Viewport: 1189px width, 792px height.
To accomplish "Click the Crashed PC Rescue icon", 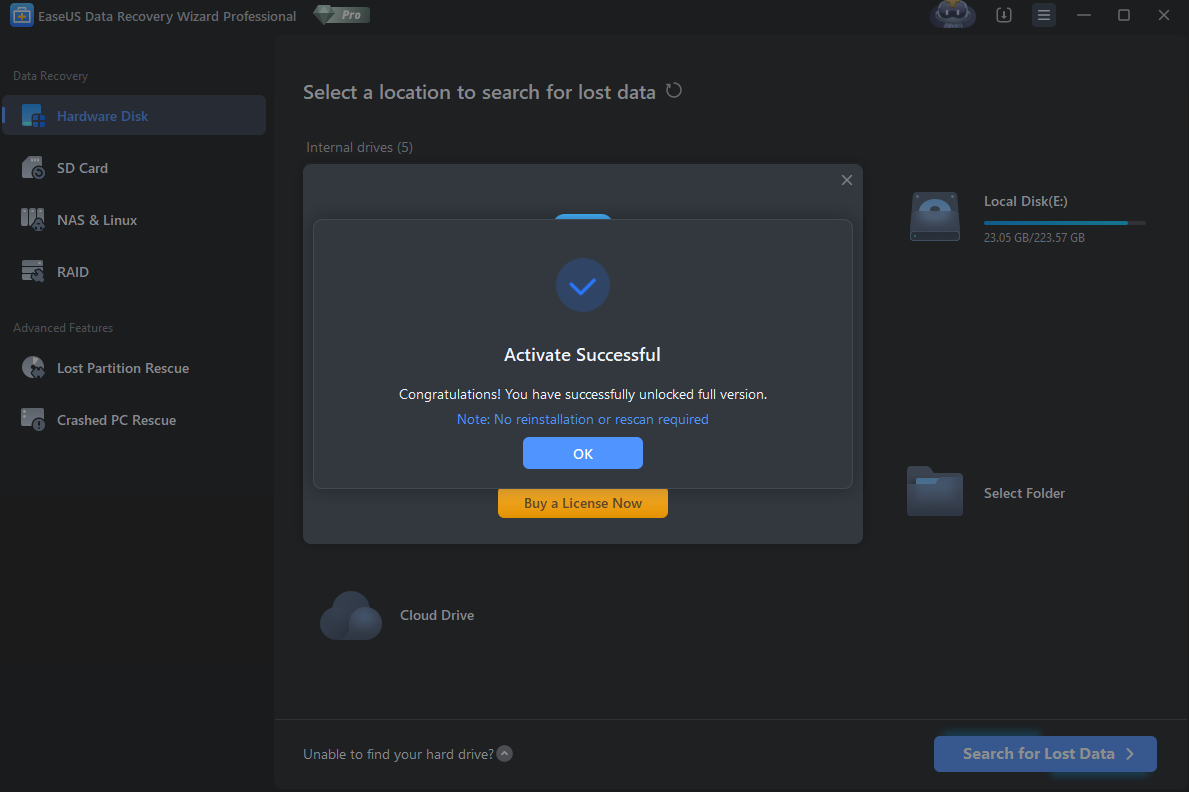I will click(x=33, y=419).
